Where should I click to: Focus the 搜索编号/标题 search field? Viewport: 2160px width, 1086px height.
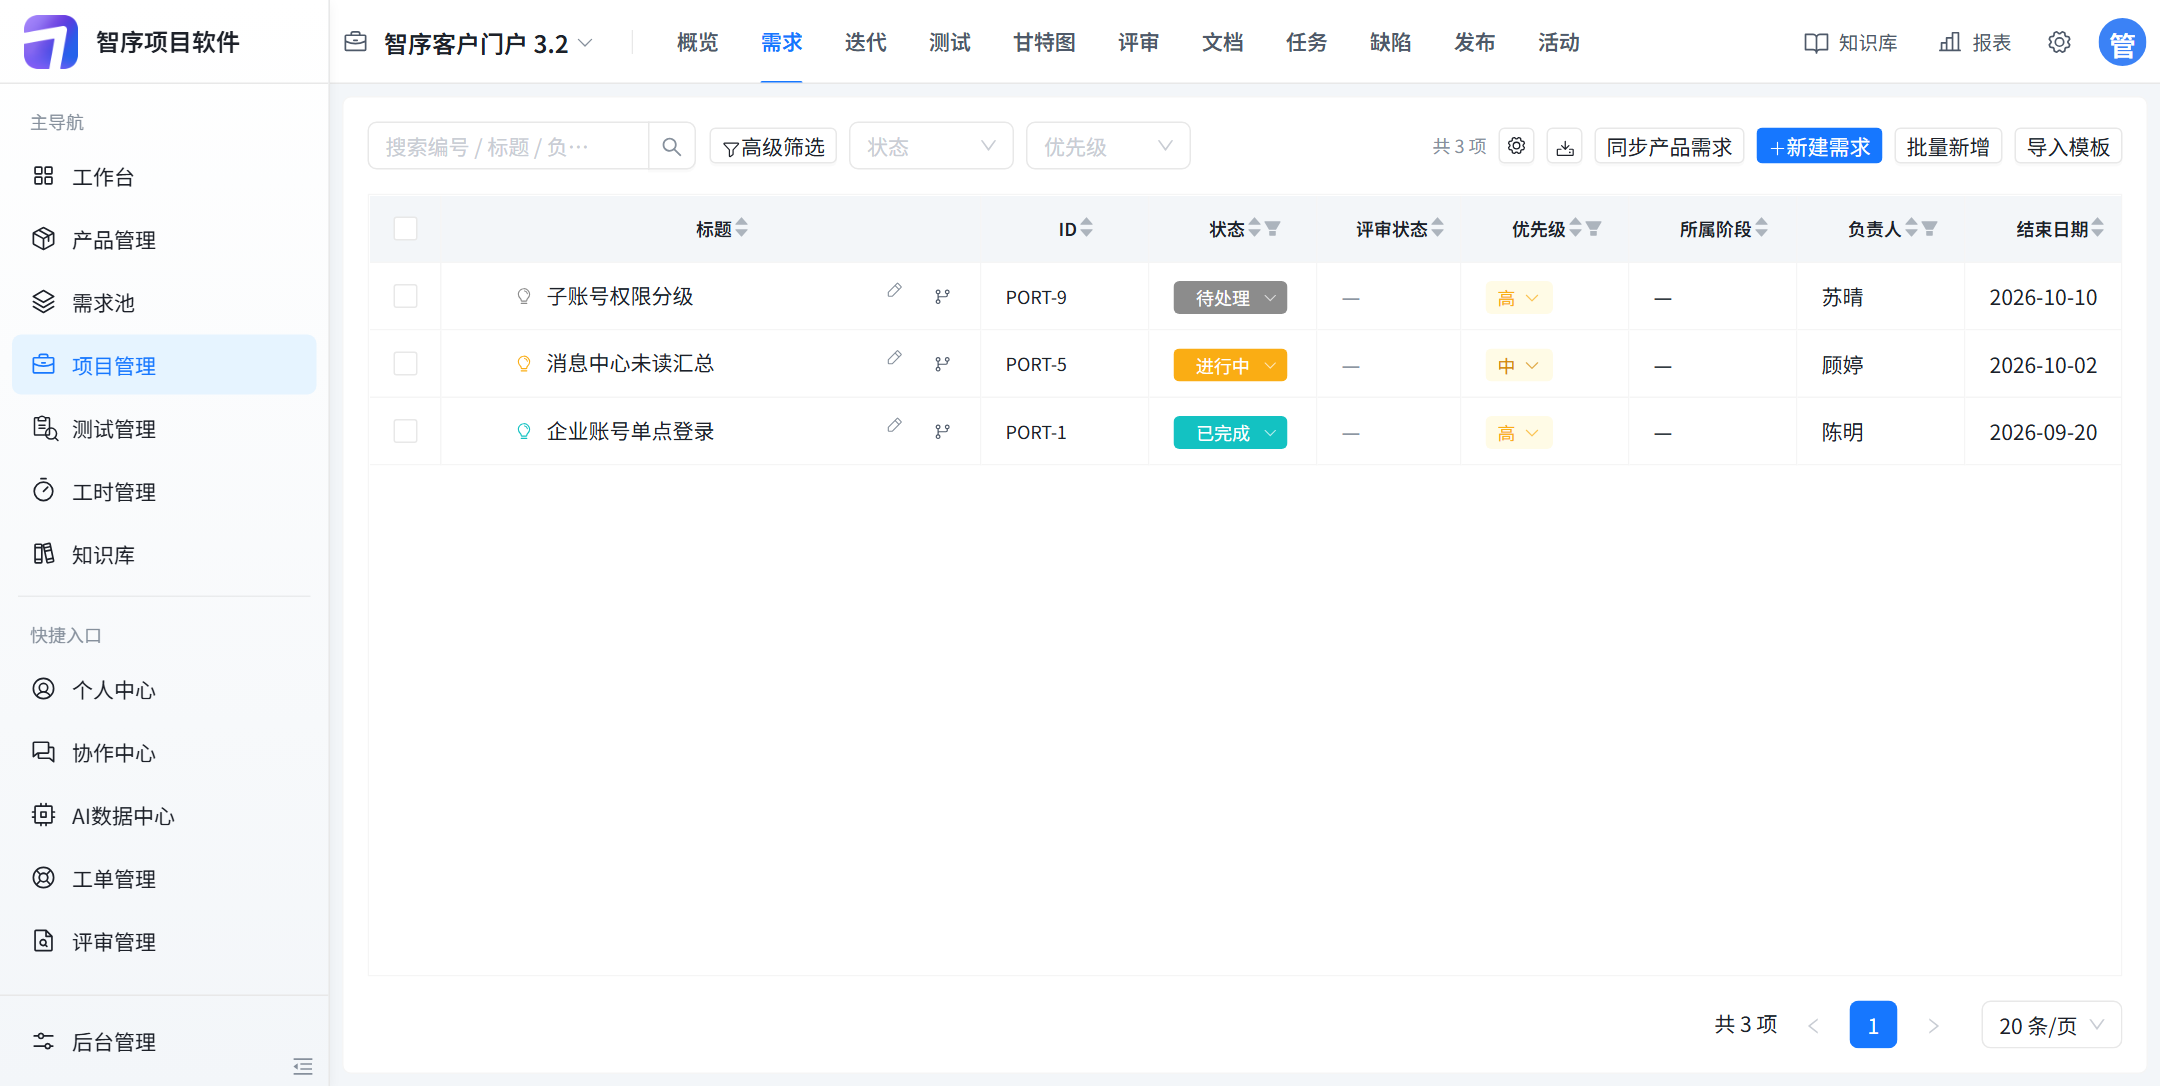click(509, 147)
